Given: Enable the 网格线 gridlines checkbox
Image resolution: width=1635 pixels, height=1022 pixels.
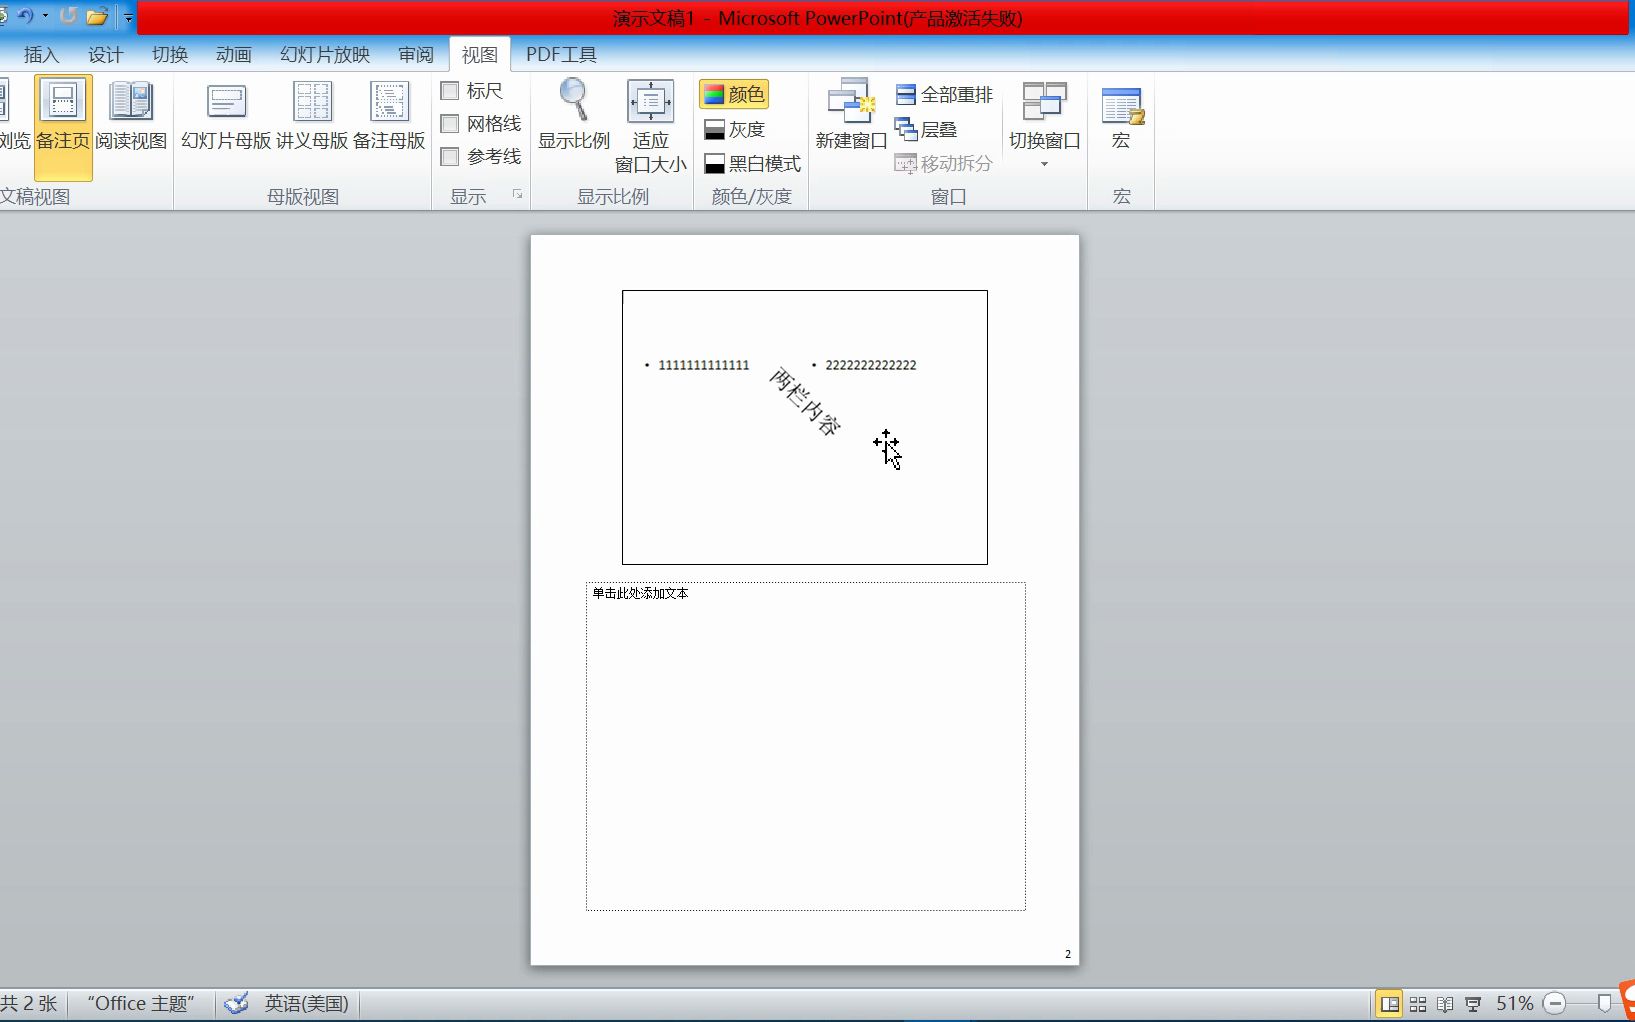Looking at the screenshot, I should pyautogui.click(x=450, y=124).
